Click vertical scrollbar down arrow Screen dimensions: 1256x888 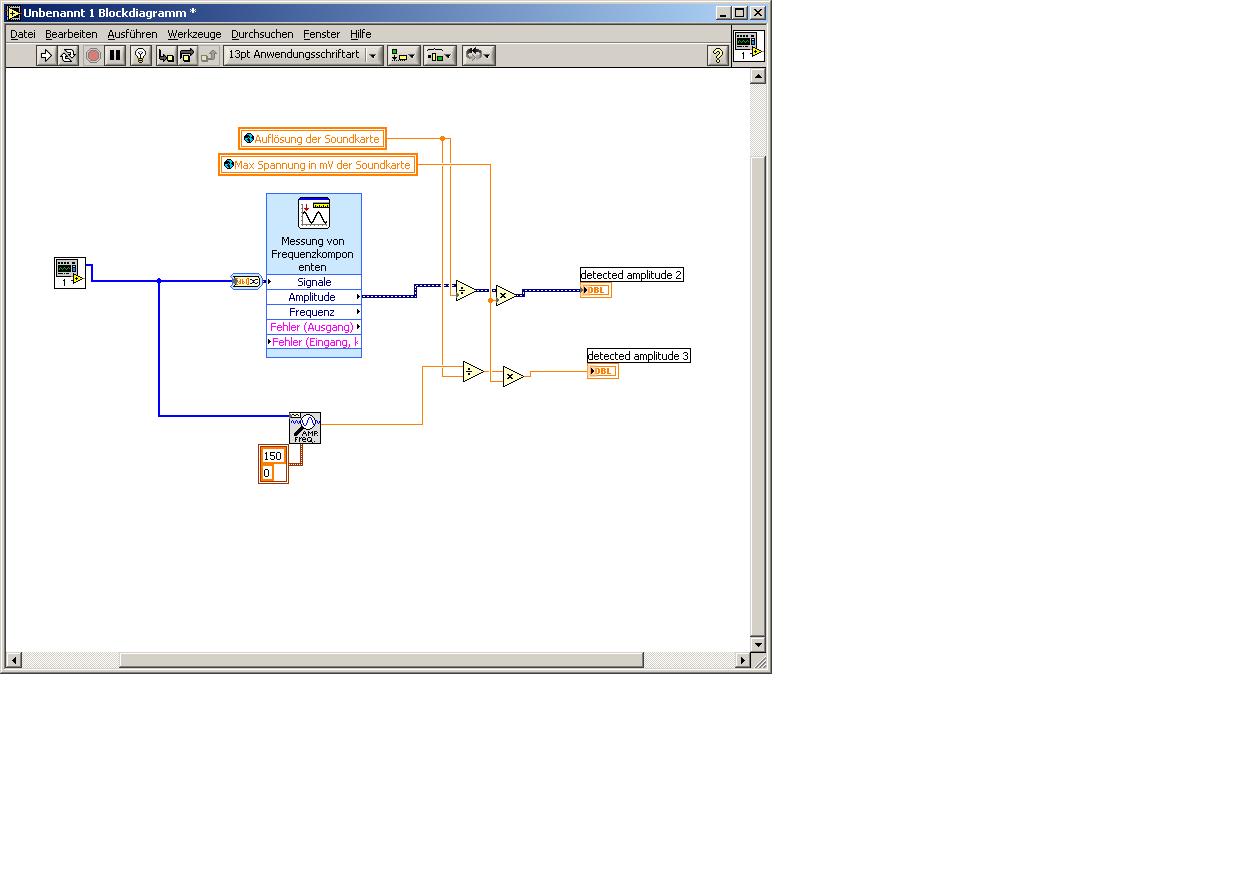[x=758, y=645]
